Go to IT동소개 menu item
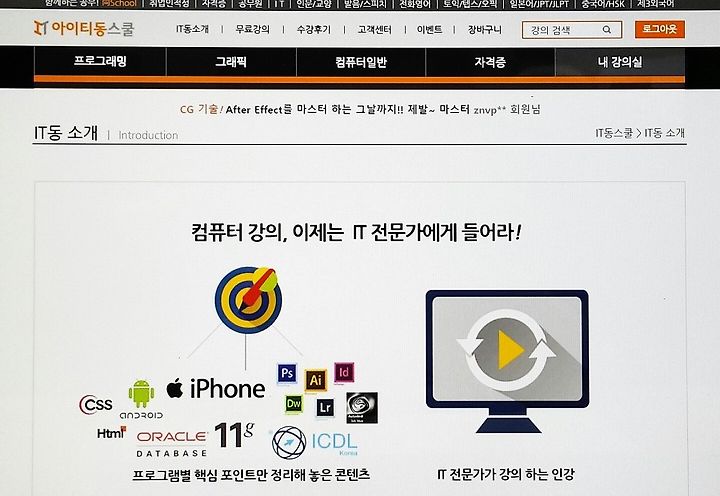The image size is (720, 496). click(192, 29)
